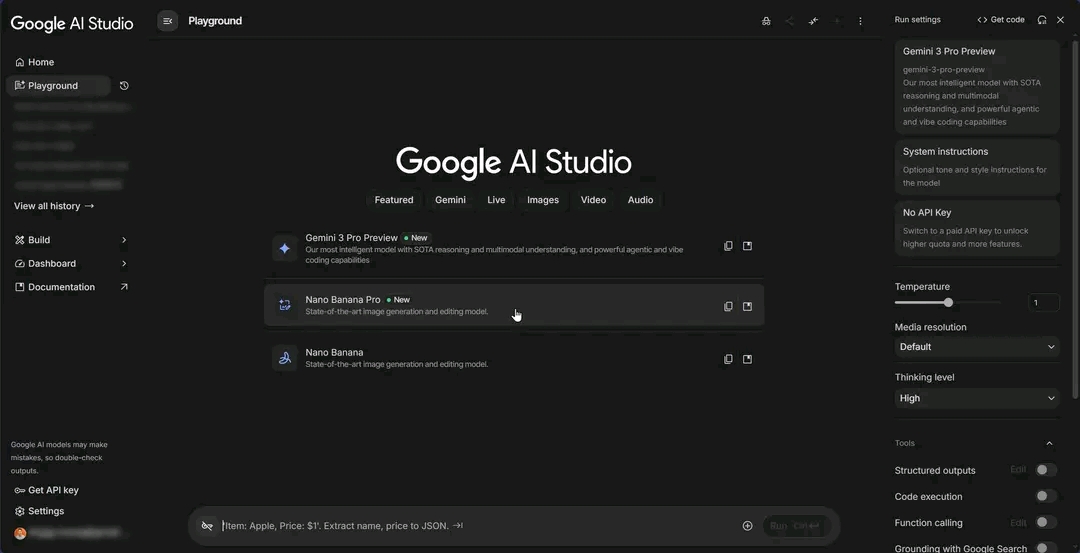Click the compare mode arrows icon
Viewport: 1080px width, 553px height.
[x=813, y=21]
